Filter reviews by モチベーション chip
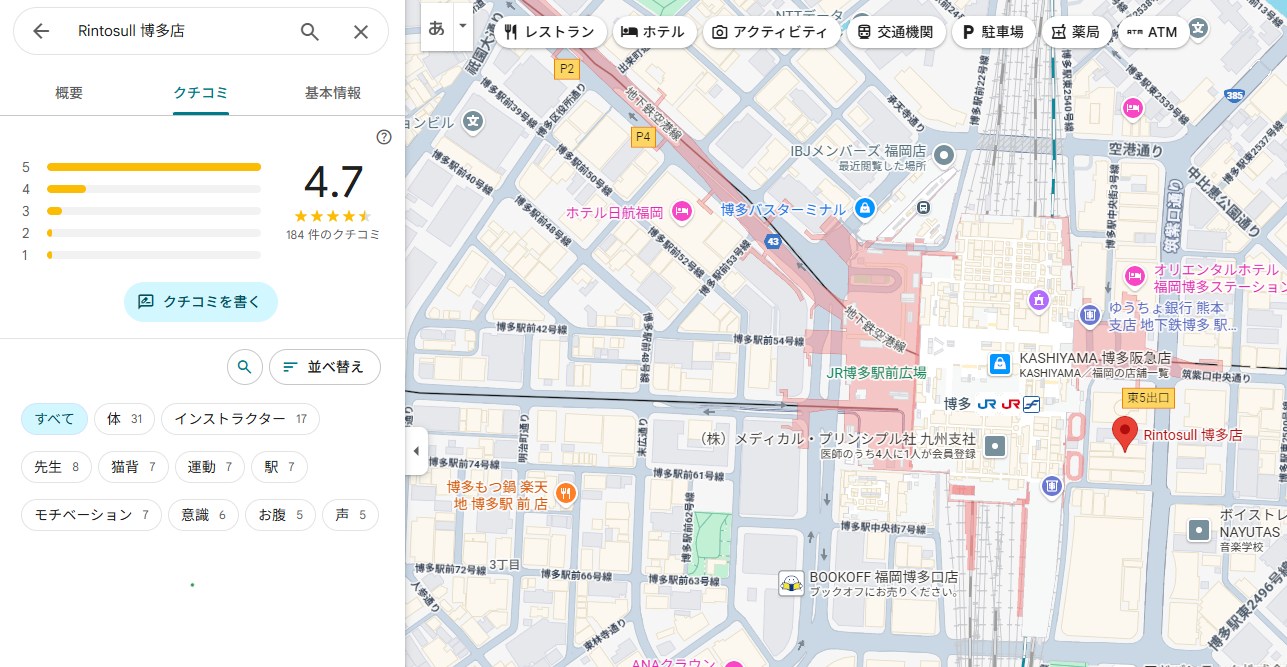The image size is (1287, 667). coord(91,515)
